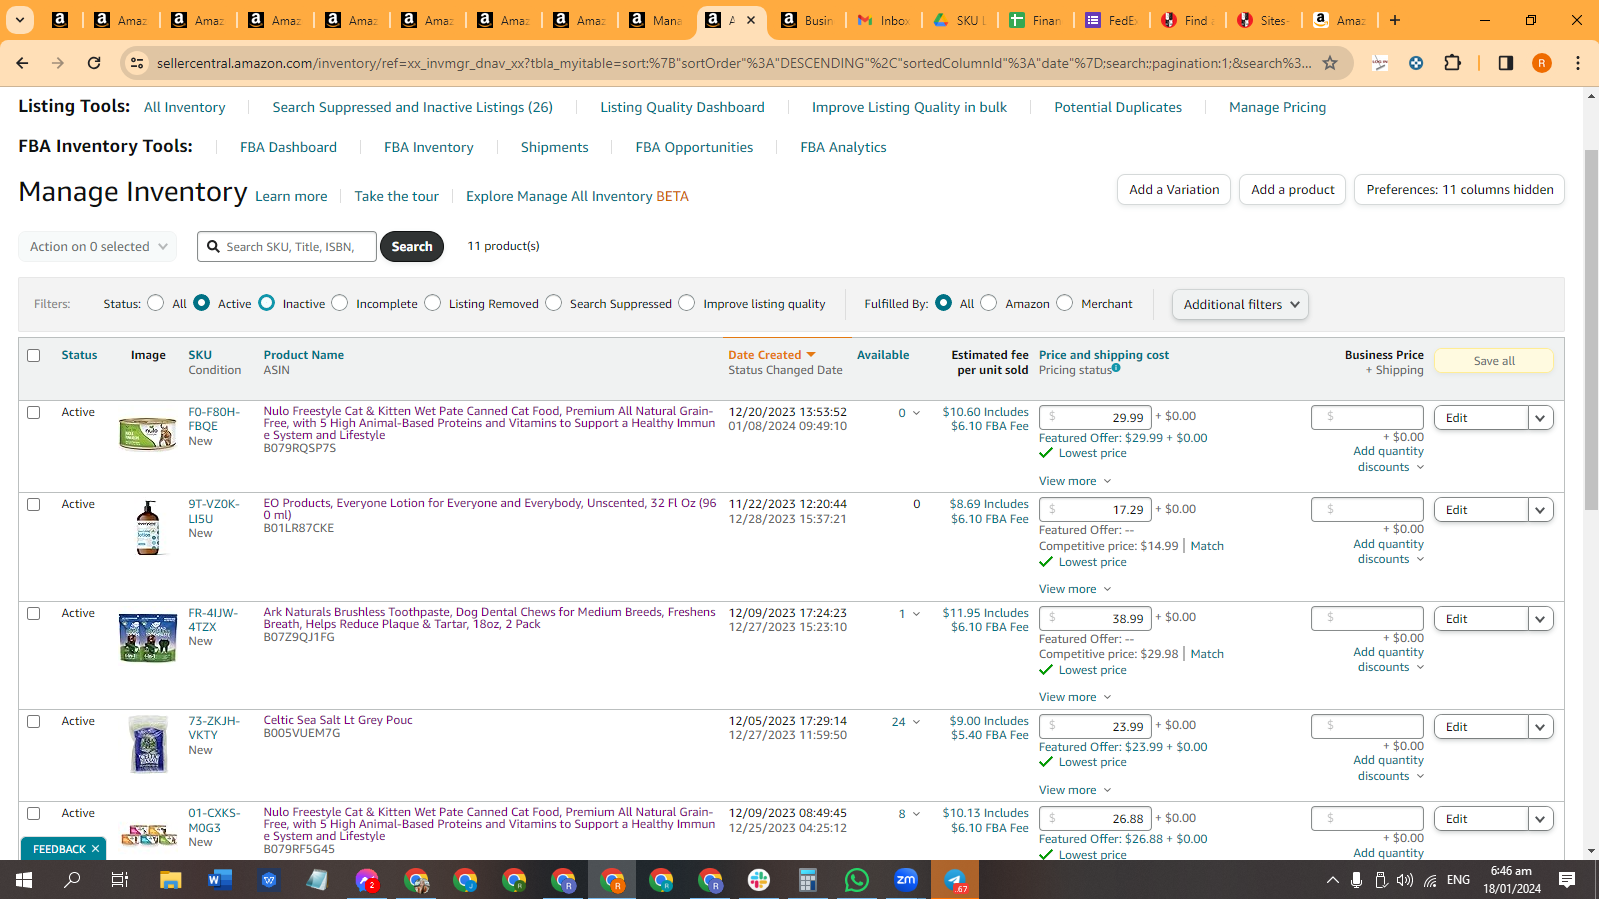Select Fulfilled By 'Merchant' radio button
Image resolution: width=1599 pixels, height=899 pixels.
click(1064, 303)
